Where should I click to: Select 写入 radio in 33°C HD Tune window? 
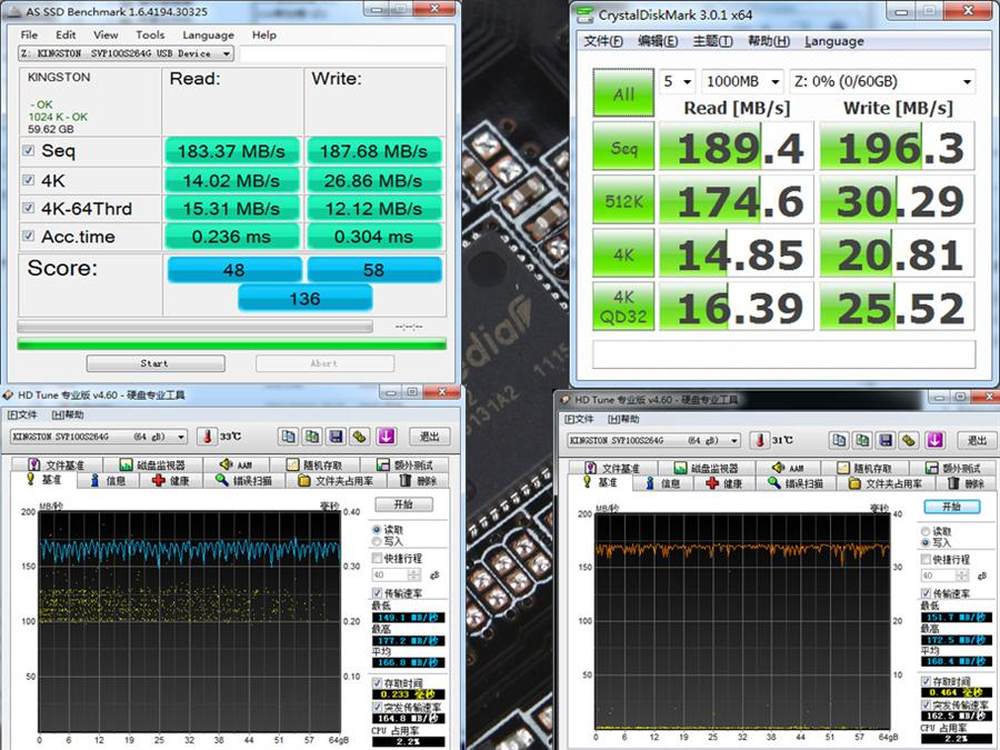click(x=376, y=541)
